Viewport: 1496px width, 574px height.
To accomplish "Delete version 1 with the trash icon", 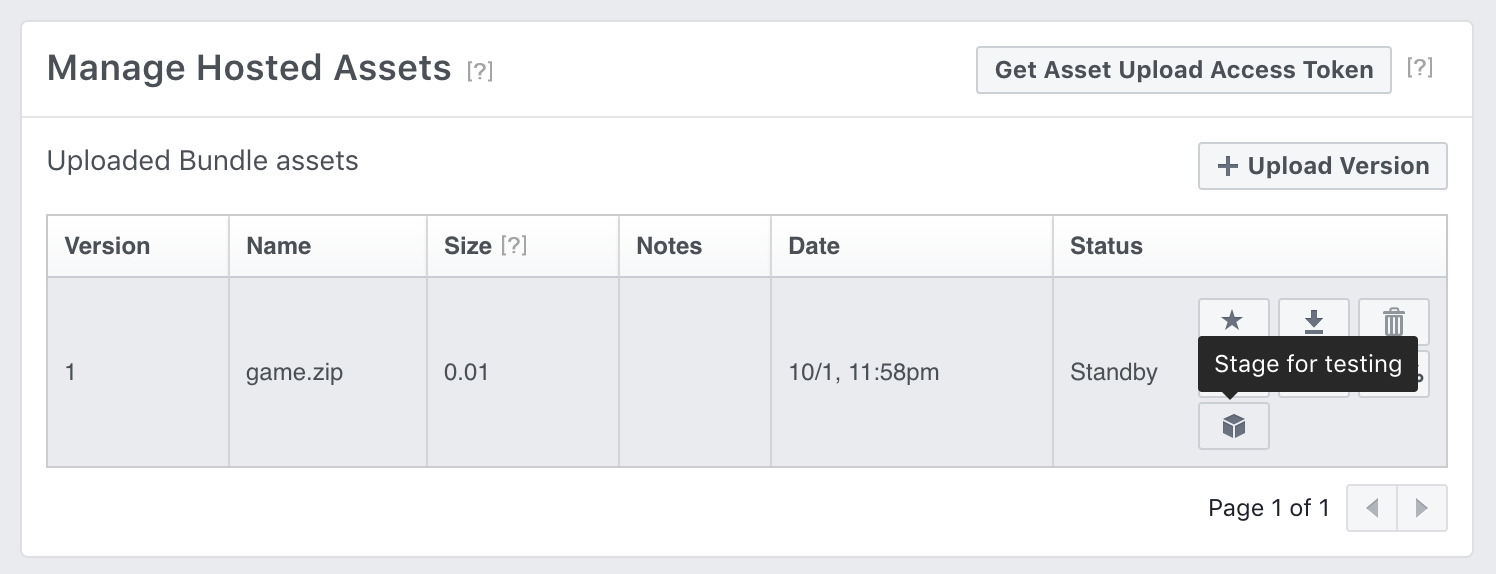I will 1394,321.
